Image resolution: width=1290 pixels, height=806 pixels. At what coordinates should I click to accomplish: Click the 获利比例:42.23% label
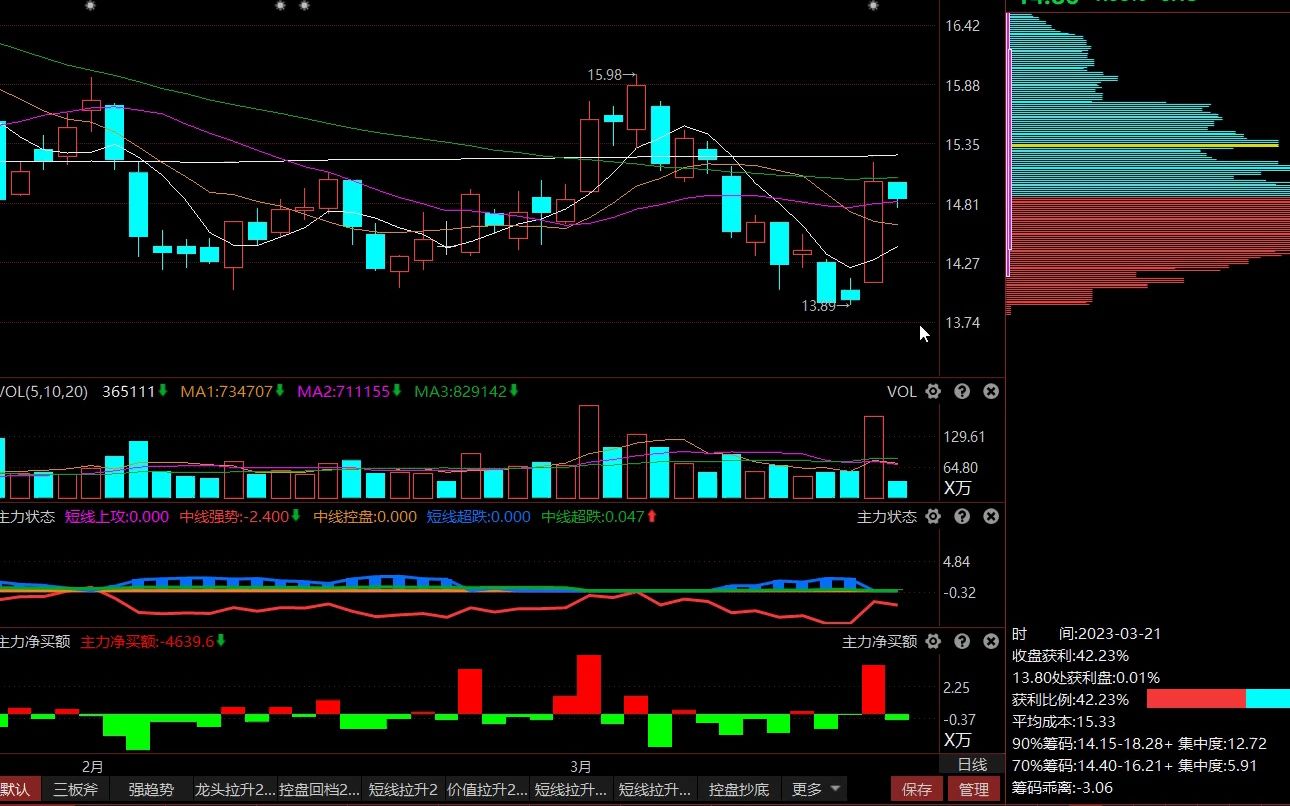coord(1070,700)
